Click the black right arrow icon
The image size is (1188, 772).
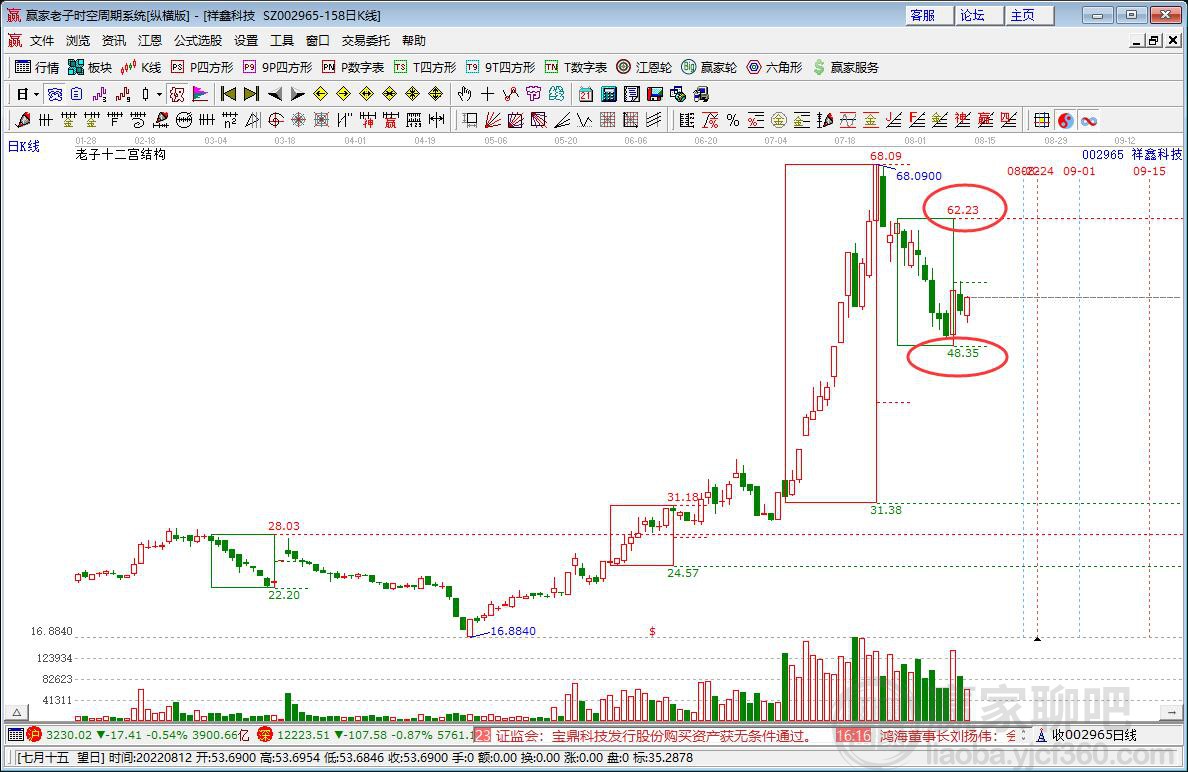pyautogui.click(x=298, y=94)
